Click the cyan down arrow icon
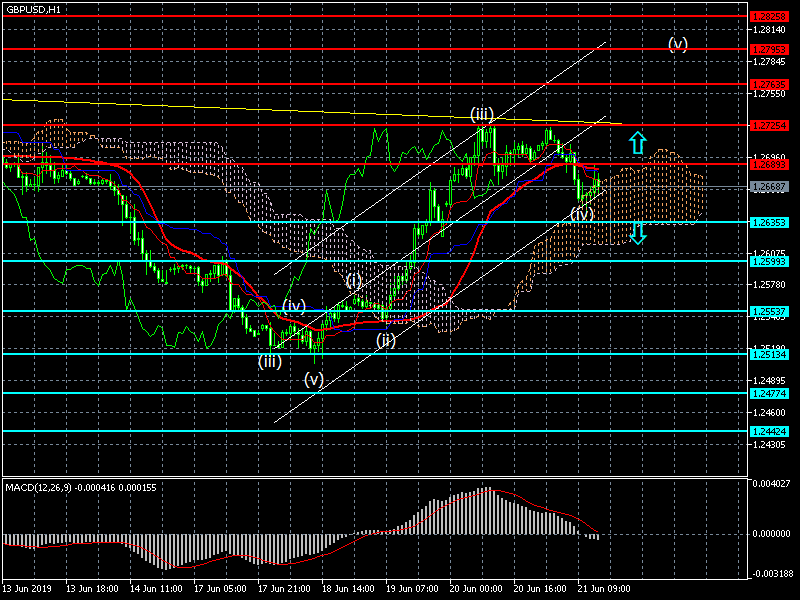The image size is (800, 600). coord(638,232)
